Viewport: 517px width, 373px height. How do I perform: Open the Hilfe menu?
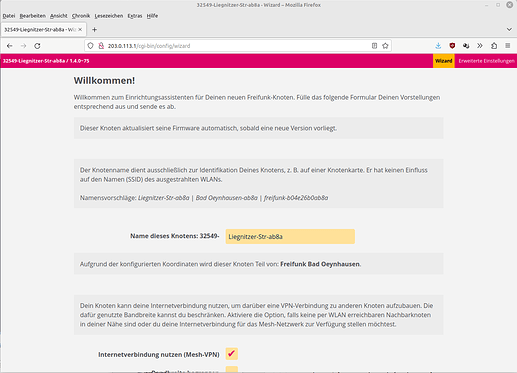pos(152,16)
